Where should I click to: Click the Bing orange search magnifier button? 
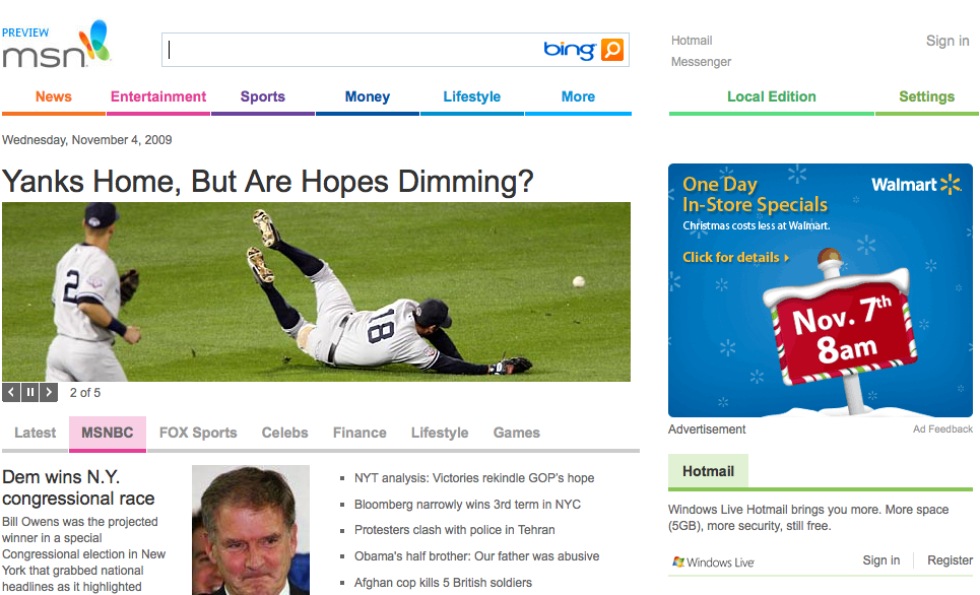[x=612, y=50]
